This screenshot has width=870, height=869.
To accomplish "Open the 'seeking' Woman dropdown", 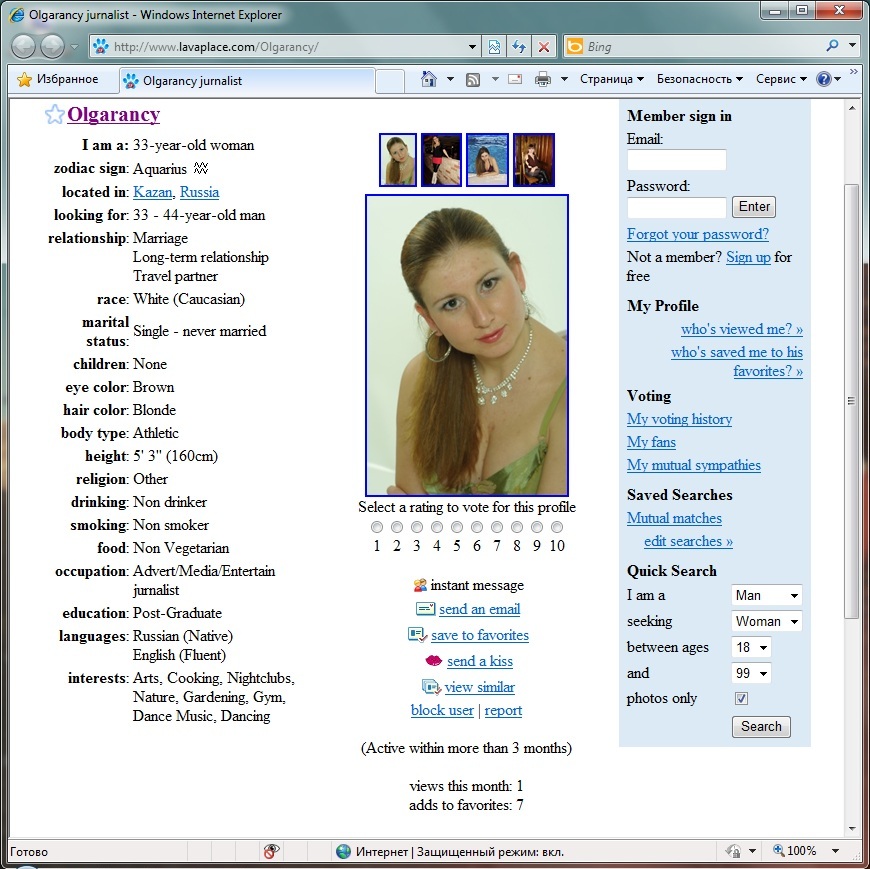I will pos(766,622).
